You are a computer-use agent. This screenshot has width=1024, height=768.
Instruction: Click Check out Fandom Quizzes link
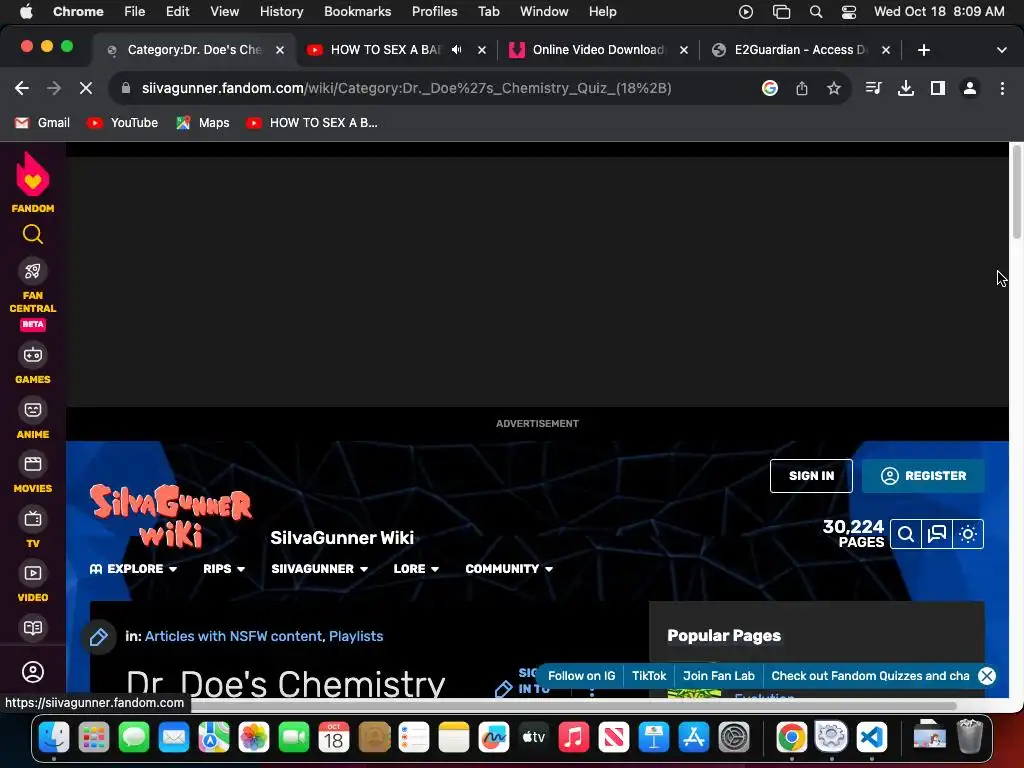click(870, 676)
